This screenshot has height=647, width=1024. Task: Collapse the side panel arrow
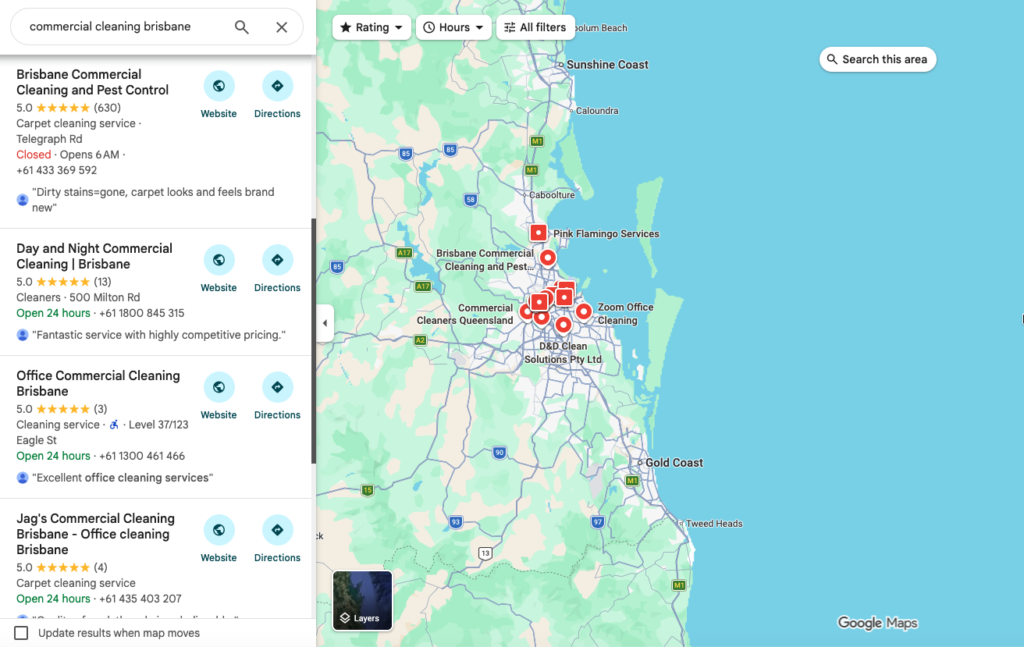pyautogui.click(x=325, y=323)
